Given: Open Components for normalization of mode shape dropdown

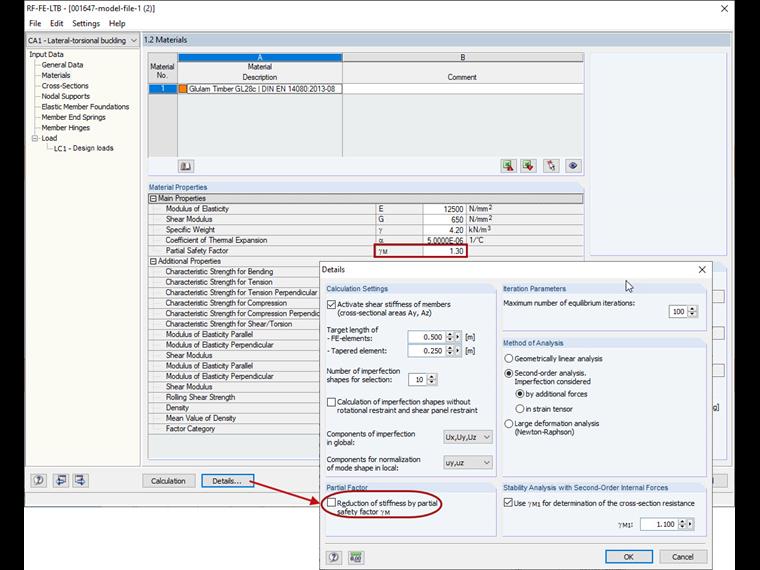Looking at the screenshot, I should pyautogui.click(x=468, y=463).
